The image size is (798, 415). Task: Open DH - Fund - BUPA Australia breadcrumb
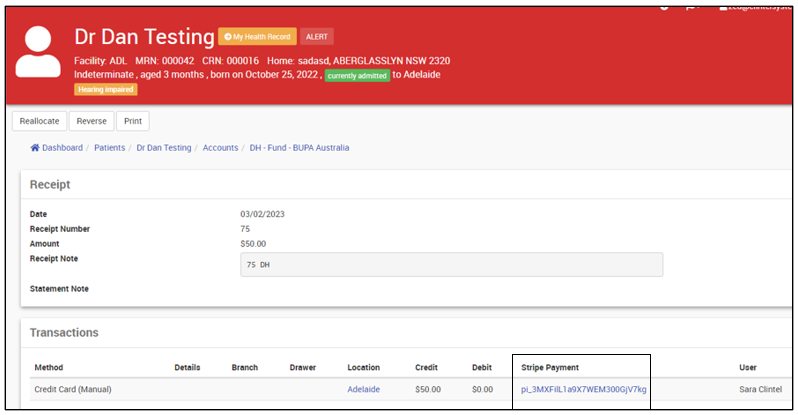click(x=299, y=148)
